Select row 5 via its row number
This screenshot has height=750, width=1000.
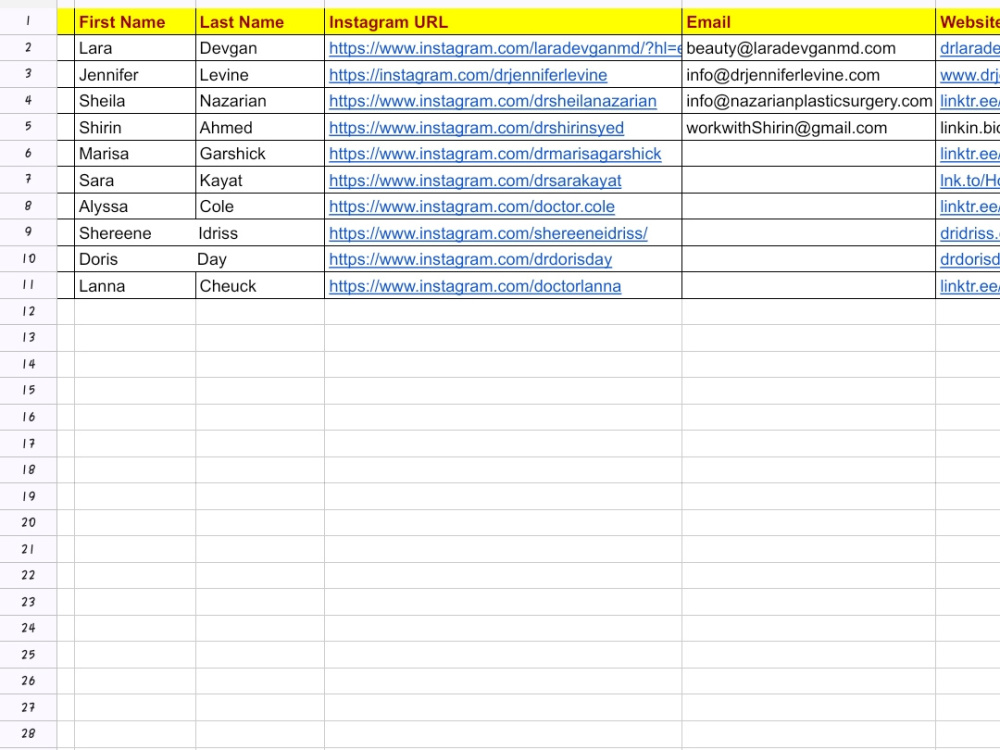click(28, 127)
